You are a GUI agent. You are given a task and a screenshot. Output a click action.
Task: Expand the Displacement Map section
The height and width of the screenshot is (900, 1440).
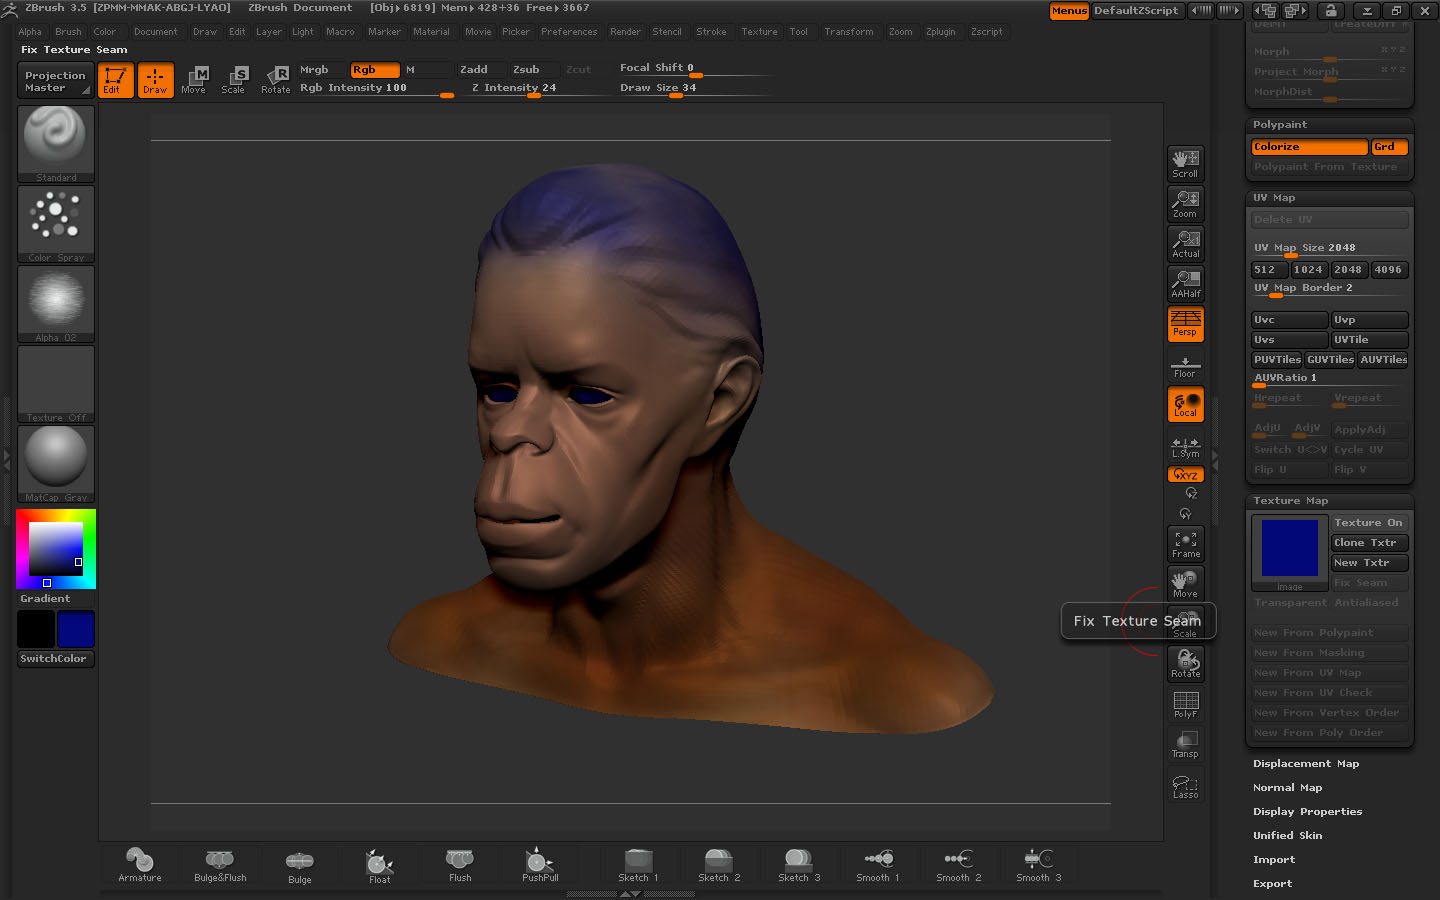pos(1306,764)
